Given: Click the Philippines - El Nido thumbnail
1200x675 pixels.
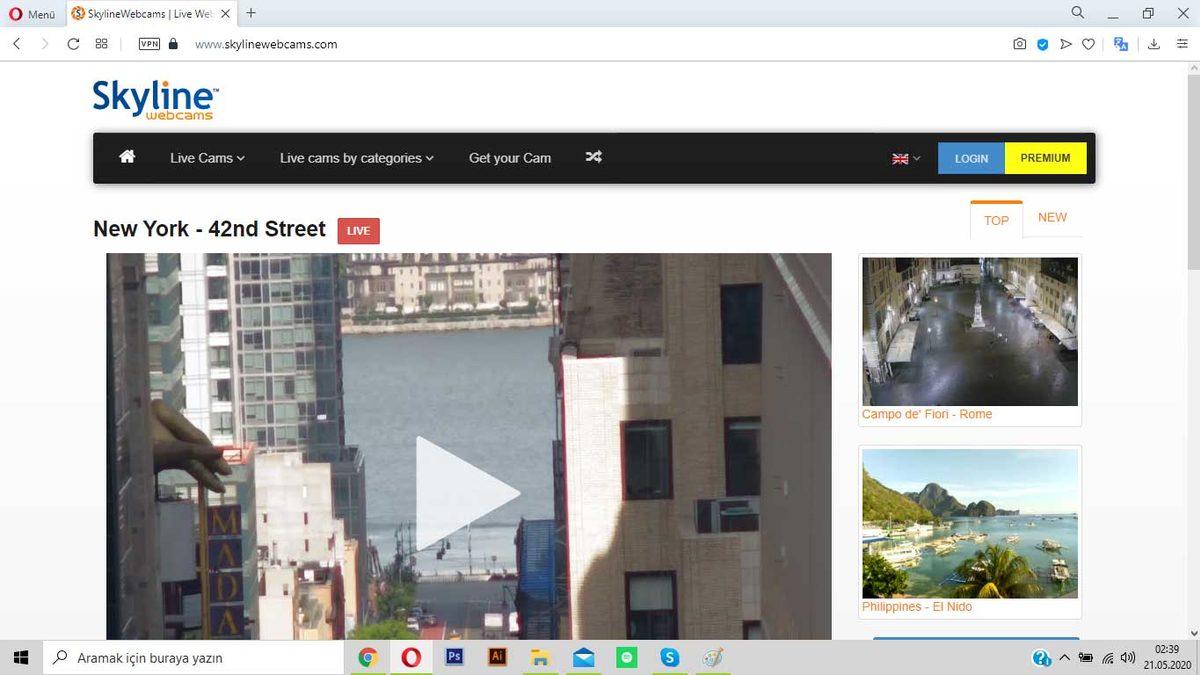Looking at the screenshot, I should pyautogui.click(x=969, y=523).
